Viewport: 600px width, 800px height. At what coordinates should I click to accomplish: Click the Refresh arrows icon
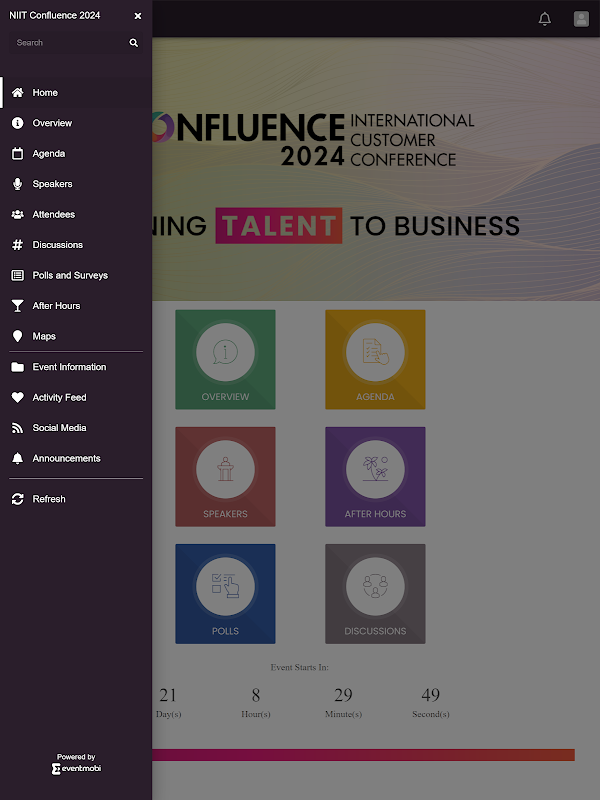pyautogui.click(x=17, y=499)
